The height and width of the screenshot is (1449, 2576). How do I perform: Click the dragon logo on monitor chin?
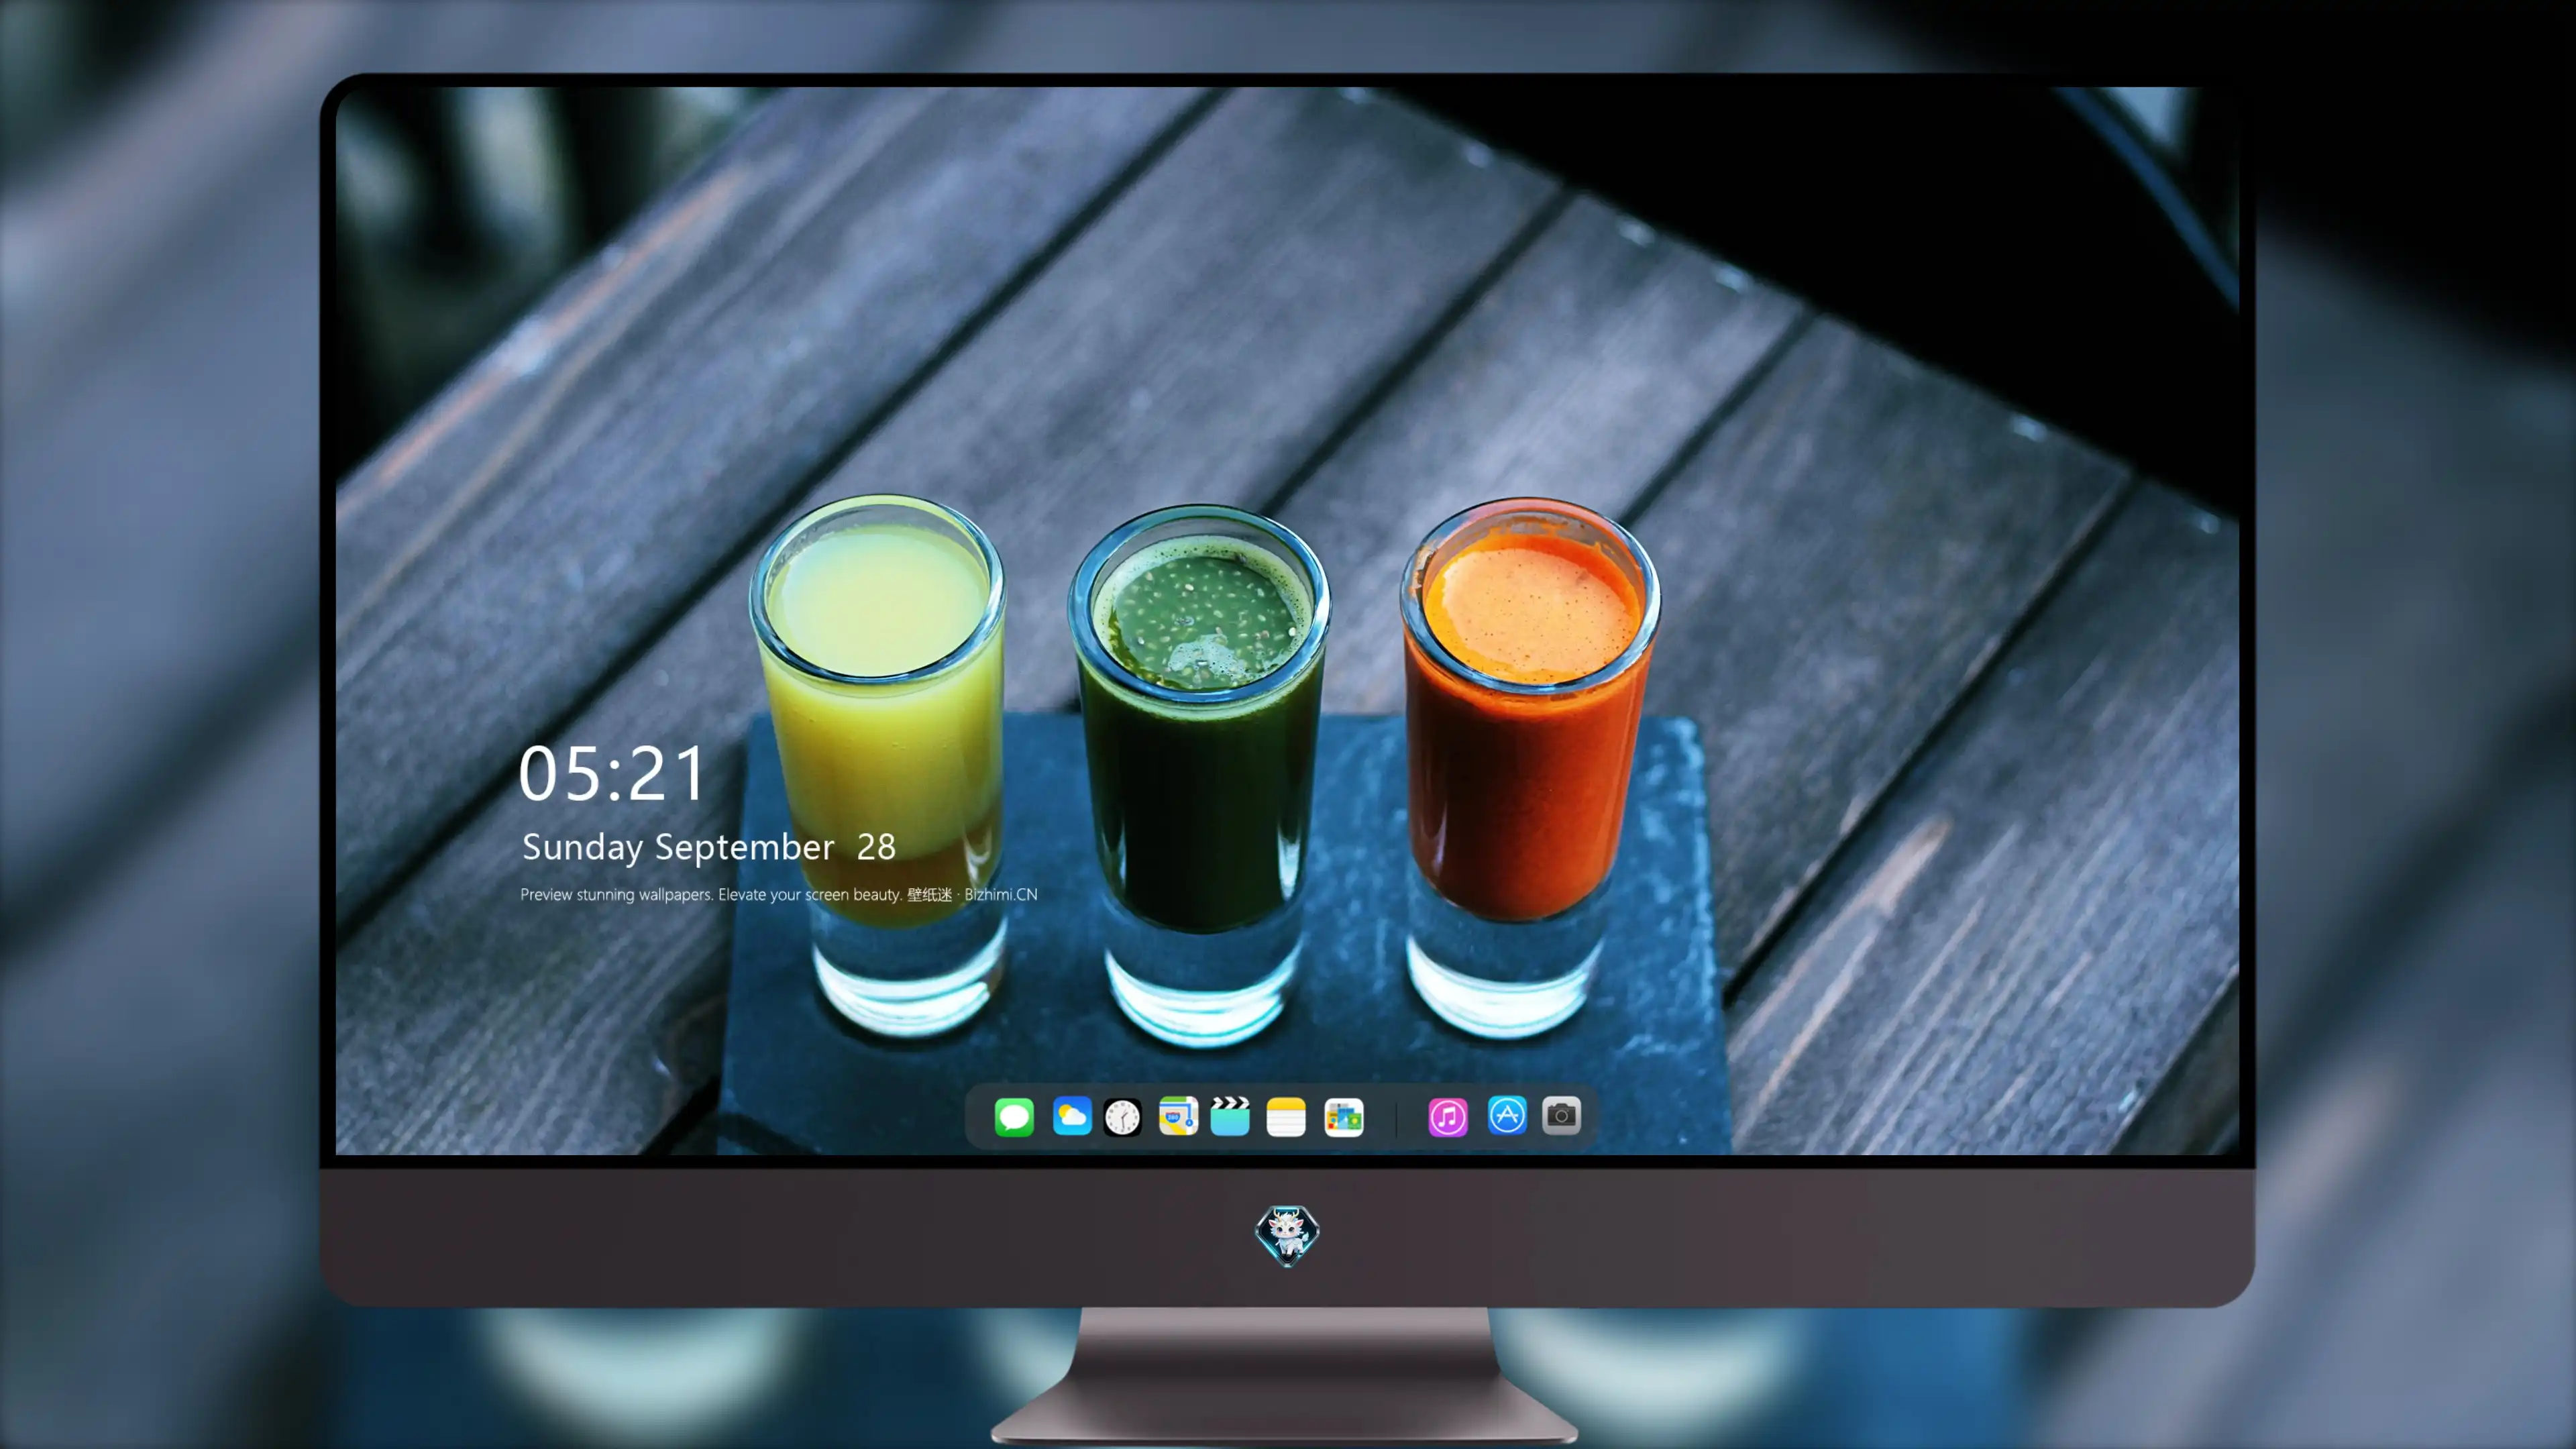(x=1287, y=1234)
